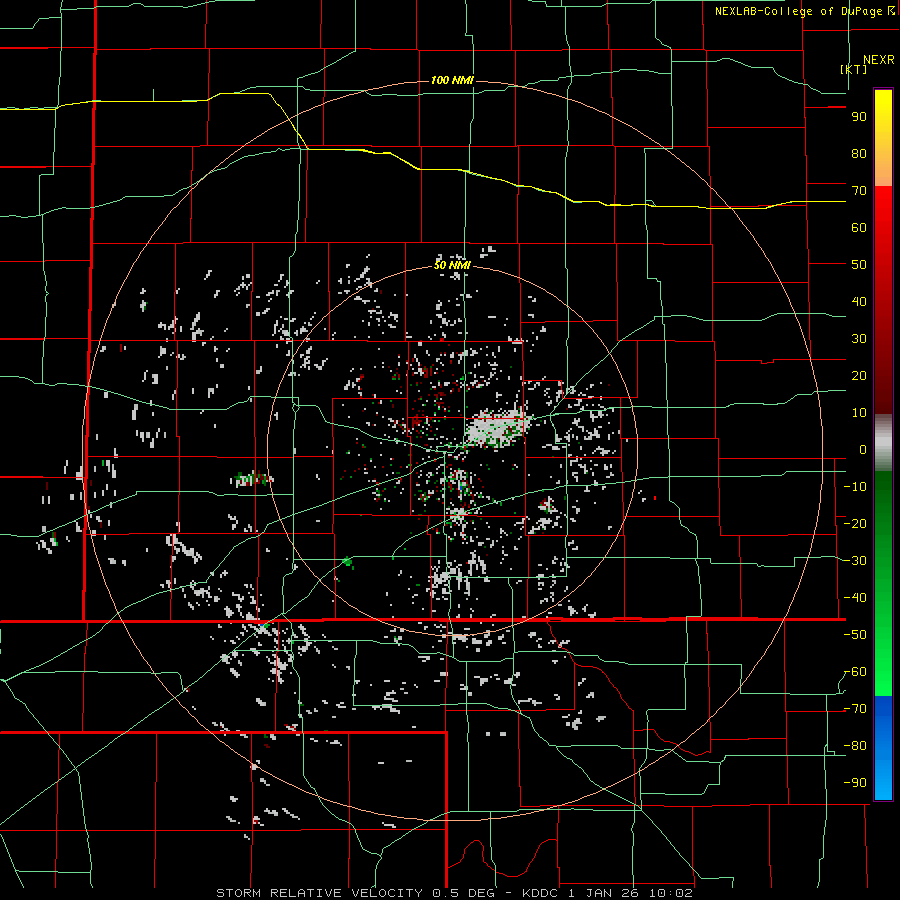Click the 70 value on the velocity scale
Viewport: 900px width, 900px height.
pyautogui.click(x=859, y=191)
